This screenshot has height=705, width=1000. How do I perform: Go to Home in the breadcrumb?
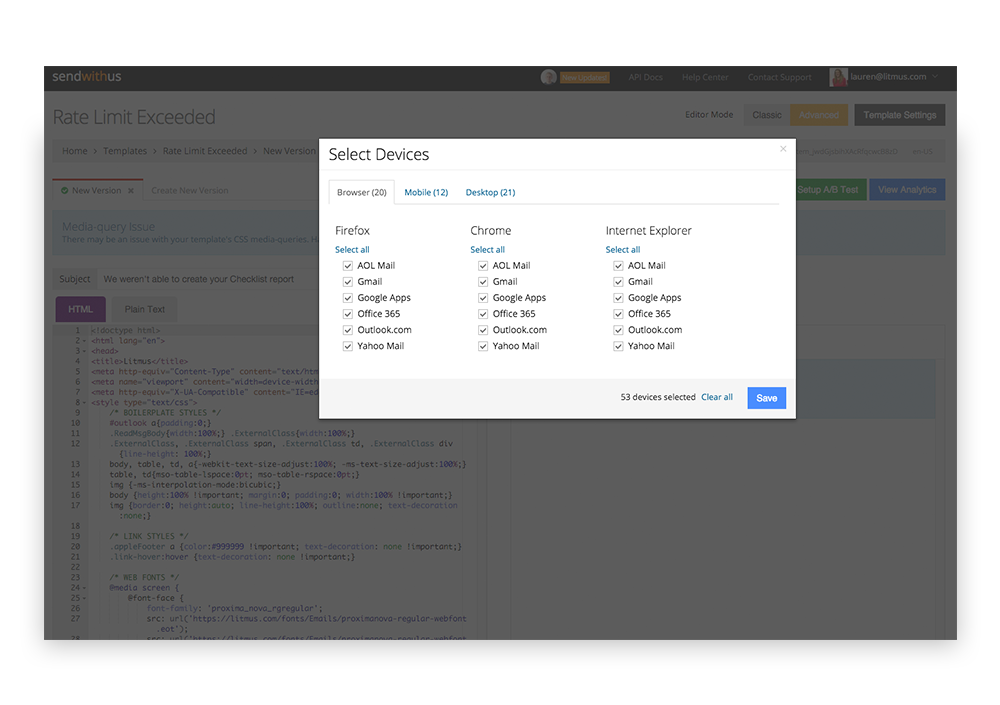[75, 151]
